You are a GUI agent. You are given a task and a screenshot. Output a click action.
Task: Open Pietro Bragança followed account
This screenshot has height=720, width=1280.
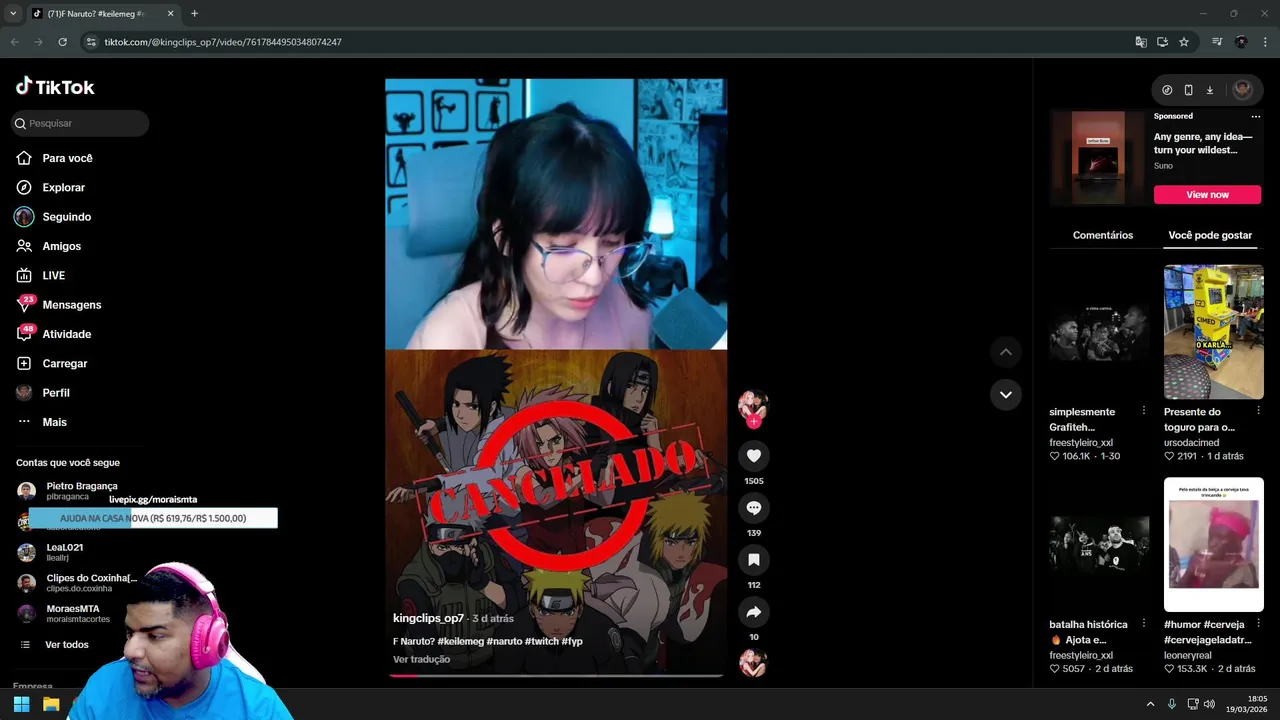tap(80, 490)
